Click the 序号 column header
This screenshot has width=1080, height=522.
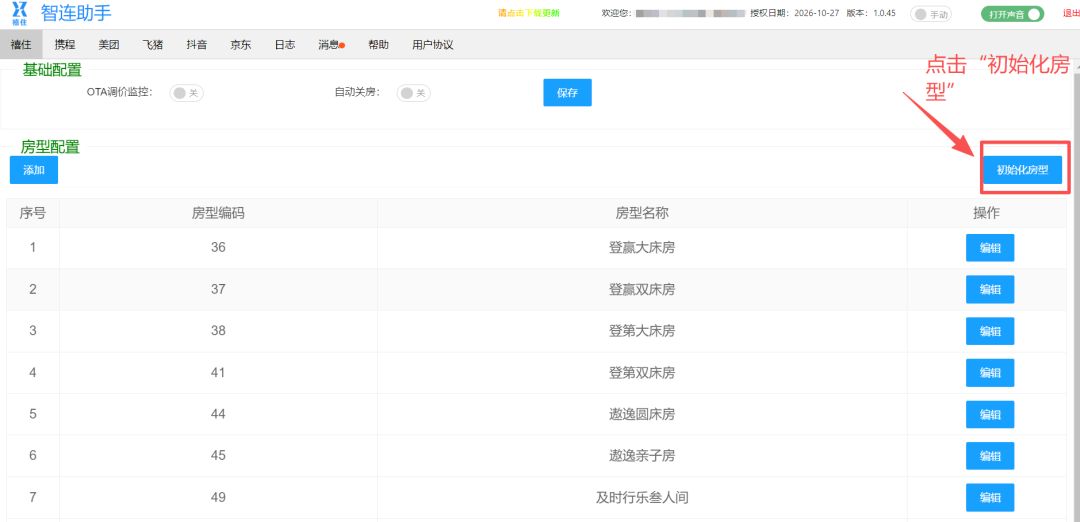[33, 213]
